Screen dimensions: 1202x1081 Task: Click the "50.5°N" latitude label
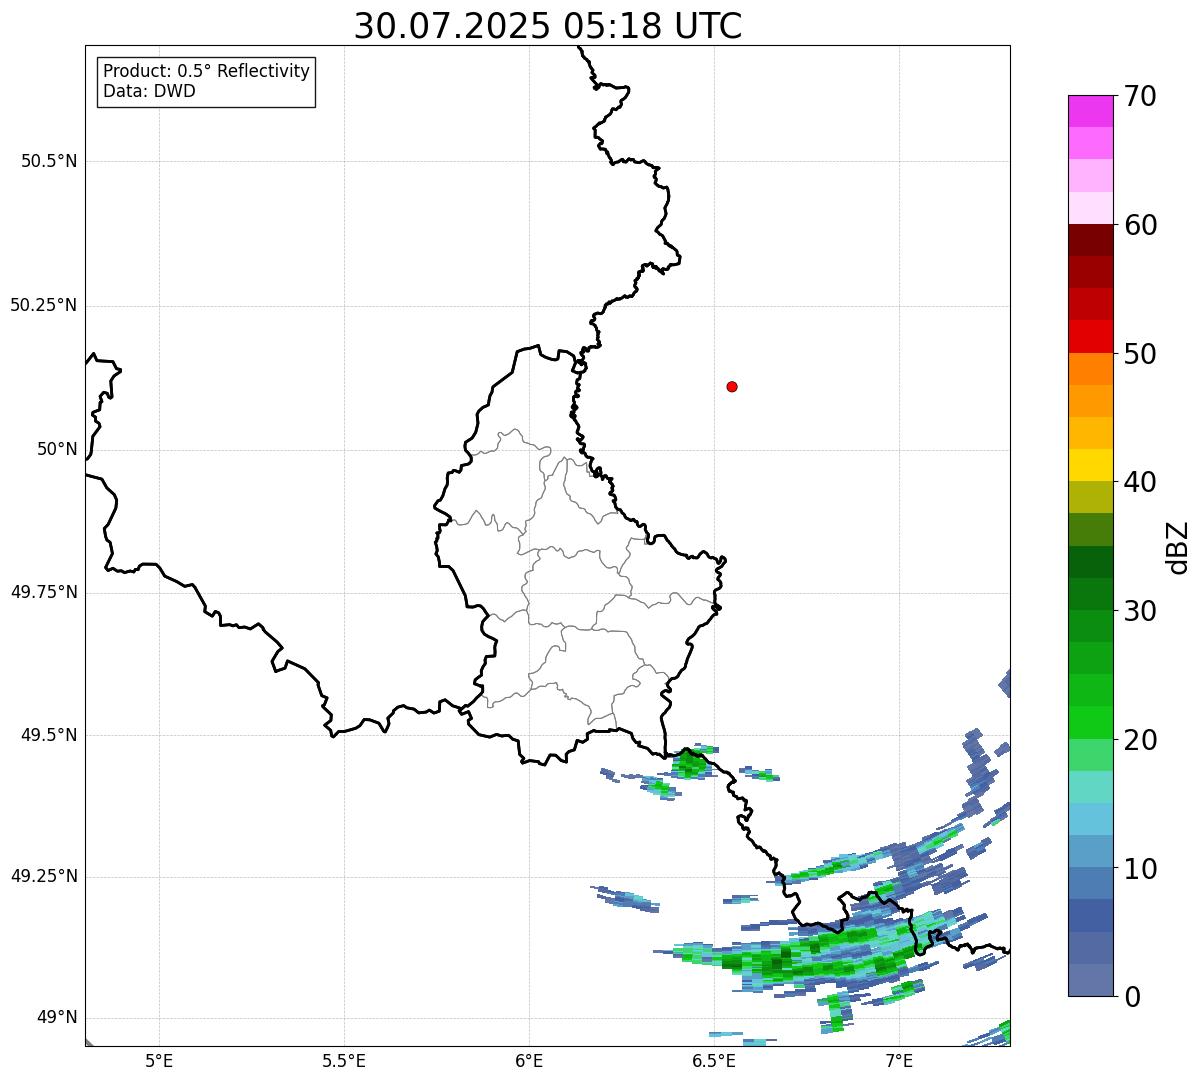(x=49, y=161)
